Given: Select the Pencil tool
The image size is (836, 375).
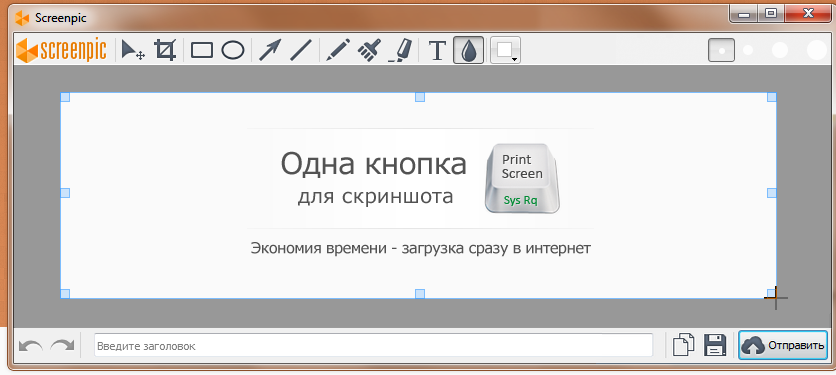Looking at the screenshot, I should [337, 50].
